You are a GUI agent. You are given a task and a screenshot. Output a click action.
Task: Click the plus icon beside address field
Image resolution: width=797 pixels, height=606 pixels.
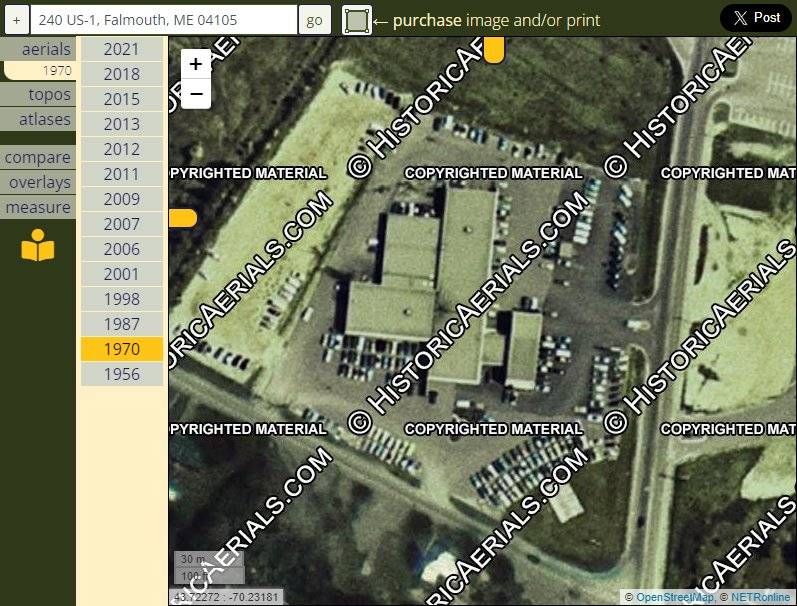pyautogui.click(x=16, y=20)
